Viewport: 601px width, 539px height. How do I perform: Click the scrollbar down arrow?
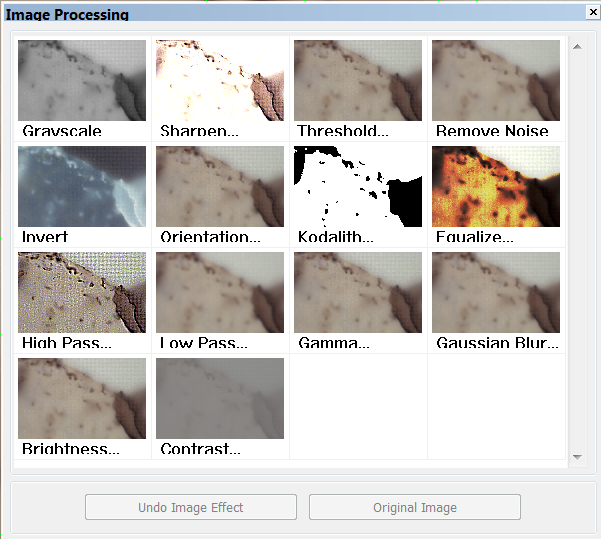pos(577,457)
